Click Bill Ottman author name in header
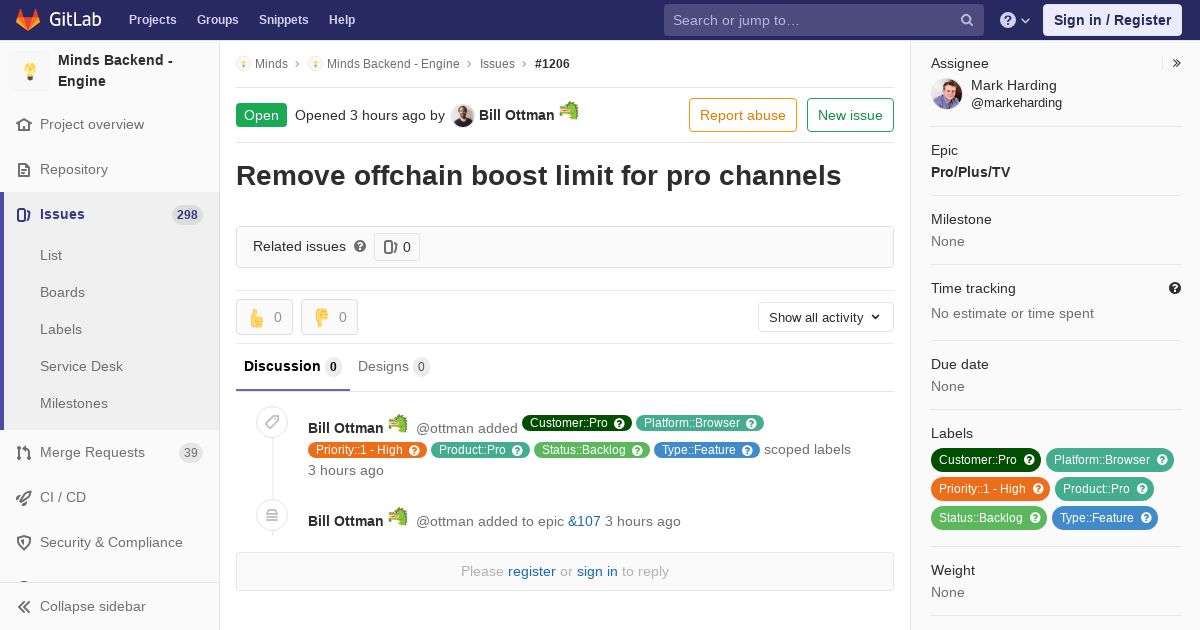1200x630 pixels. (516, 115)
